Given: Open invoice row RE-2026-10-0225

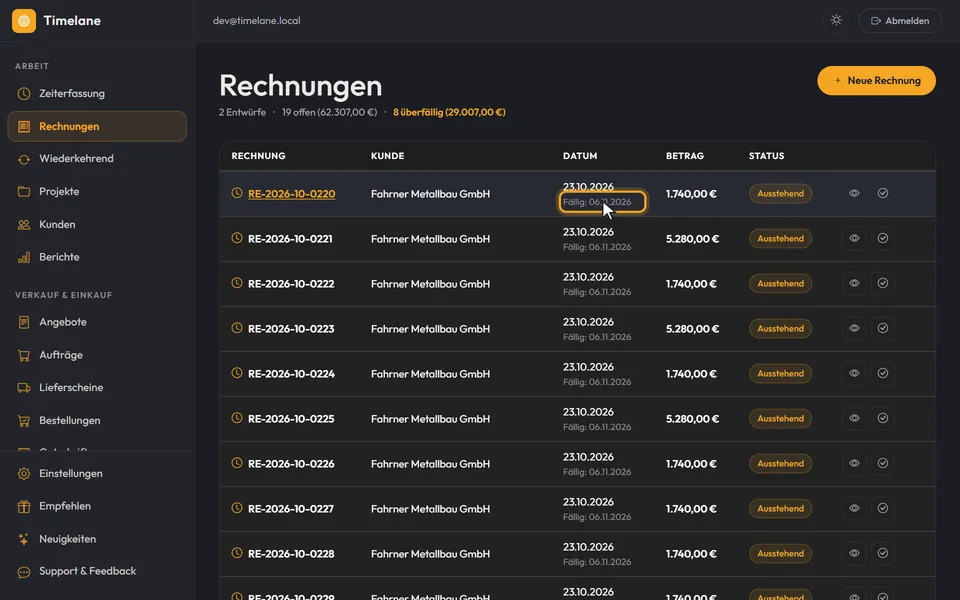Looking at the screenshot, I should (577, 419).
